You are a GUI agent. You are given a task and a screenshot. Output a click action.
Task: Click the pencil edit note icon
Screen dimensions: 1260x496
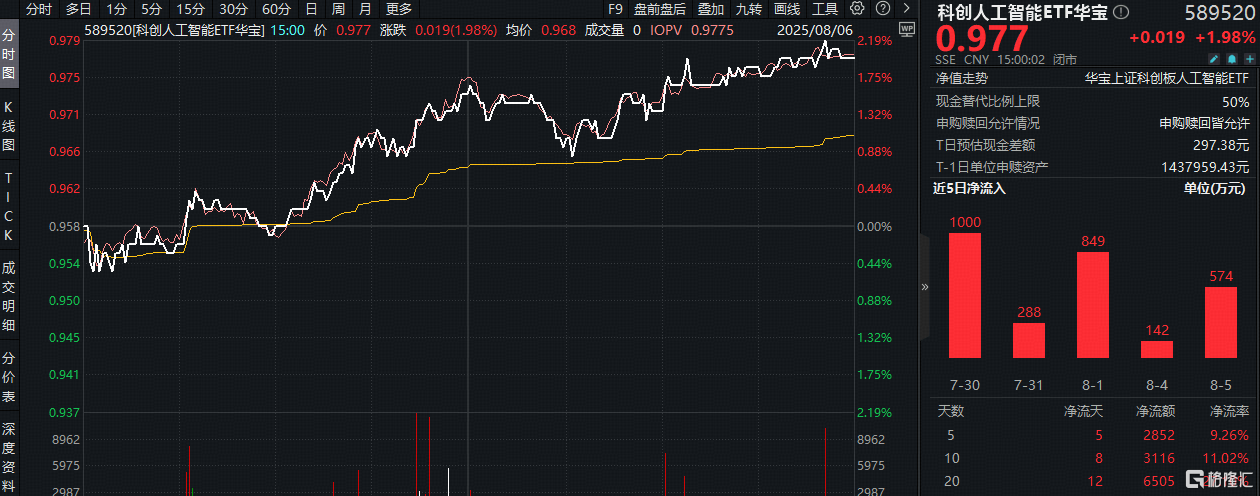(1213, 59)
